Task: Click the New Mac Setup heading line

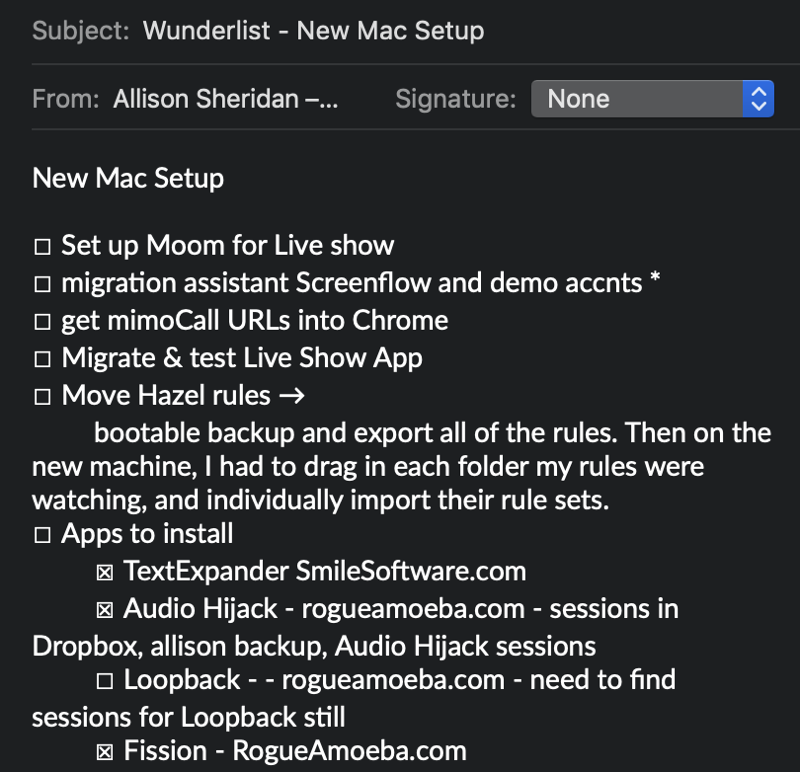Action: point(128,179)
